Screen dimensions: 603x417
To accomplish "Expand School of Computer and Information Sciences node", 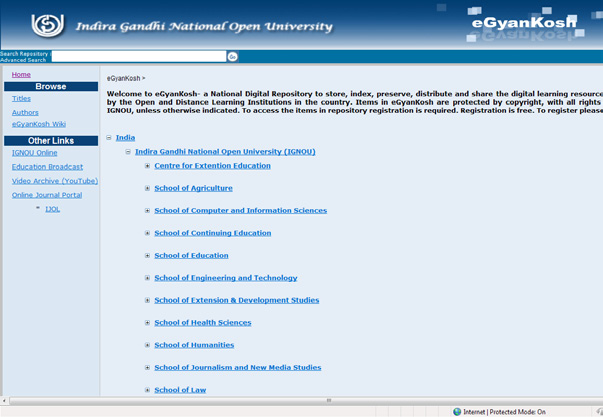I will (147, 210).
